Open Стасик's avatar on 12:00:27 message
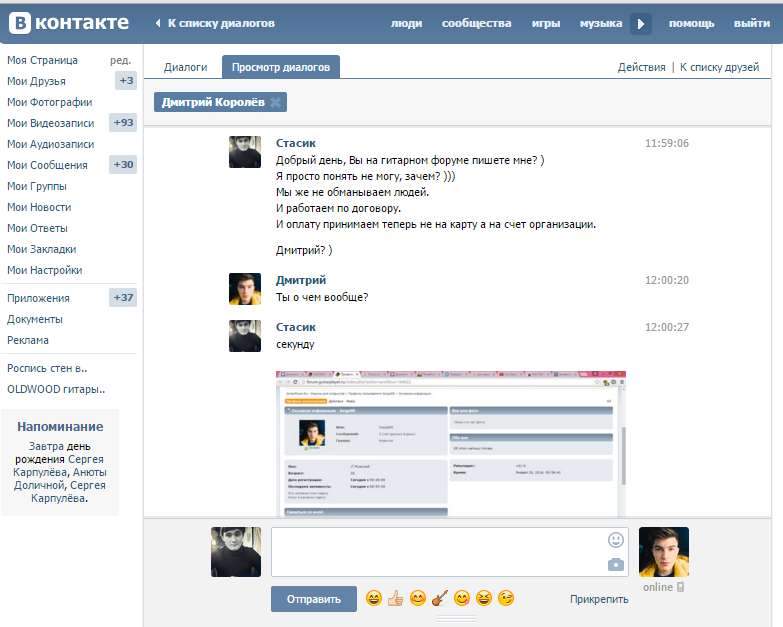 coord(245,336)
